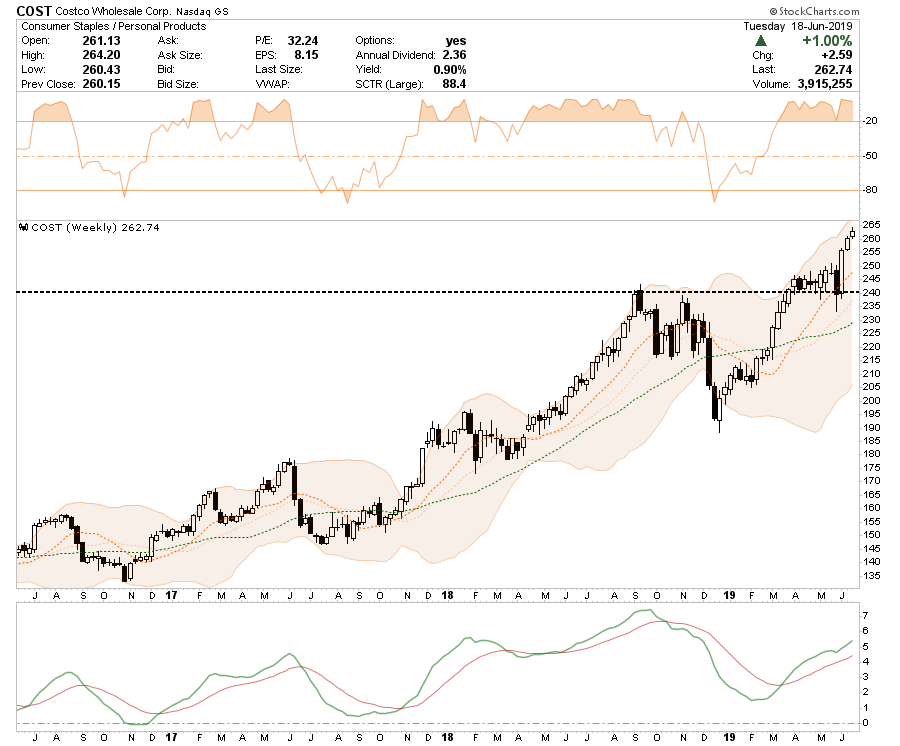900x746 pixels.
Task: Click the Yield value 0.90%
Action: click(x=449, y=69)
